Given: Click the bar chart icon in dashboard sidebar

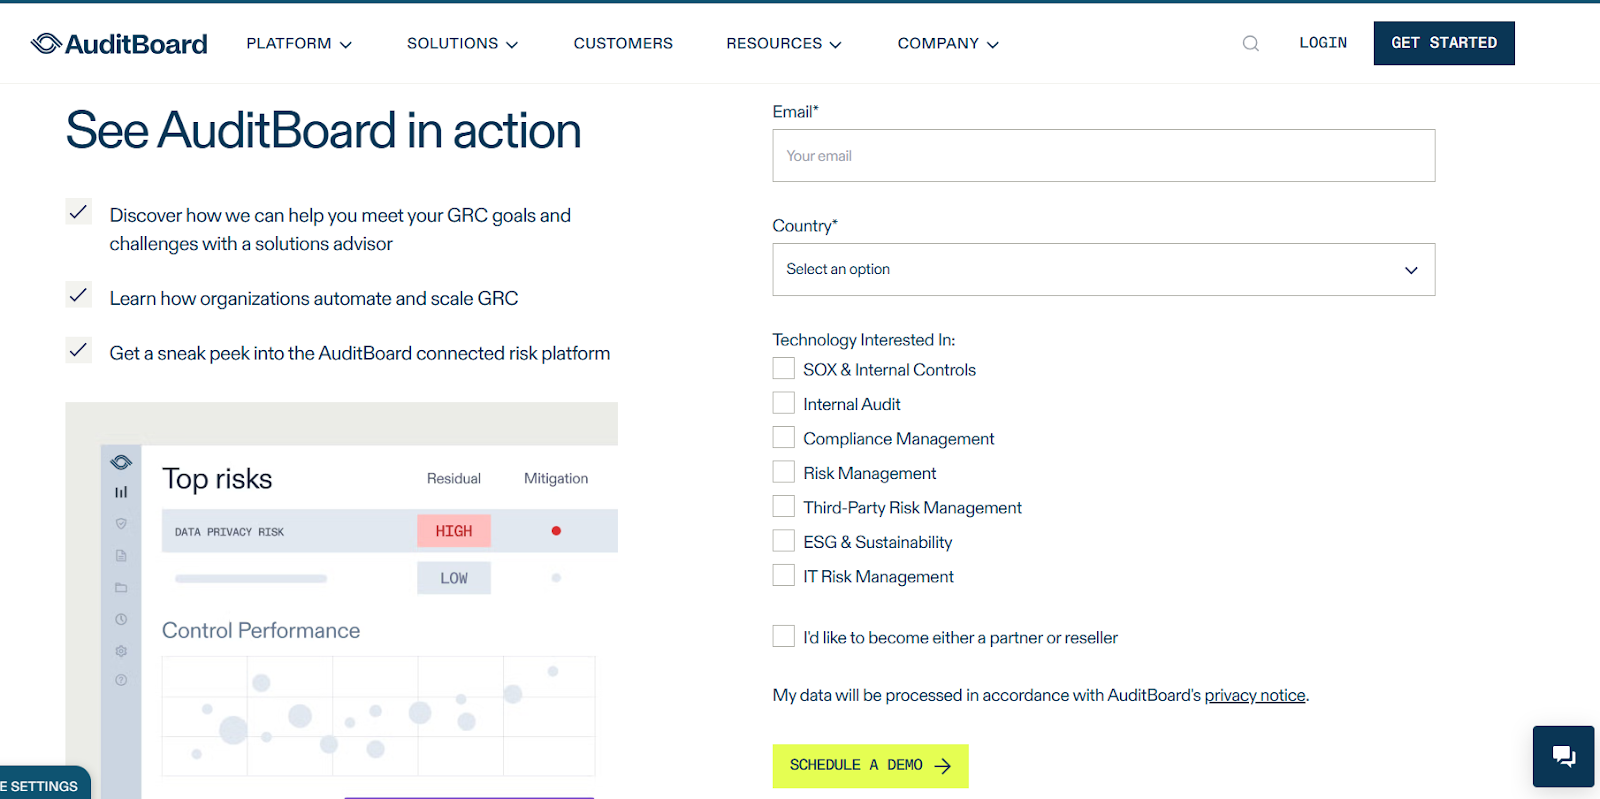Looking at the screenshot, I should tap(121, 492).
